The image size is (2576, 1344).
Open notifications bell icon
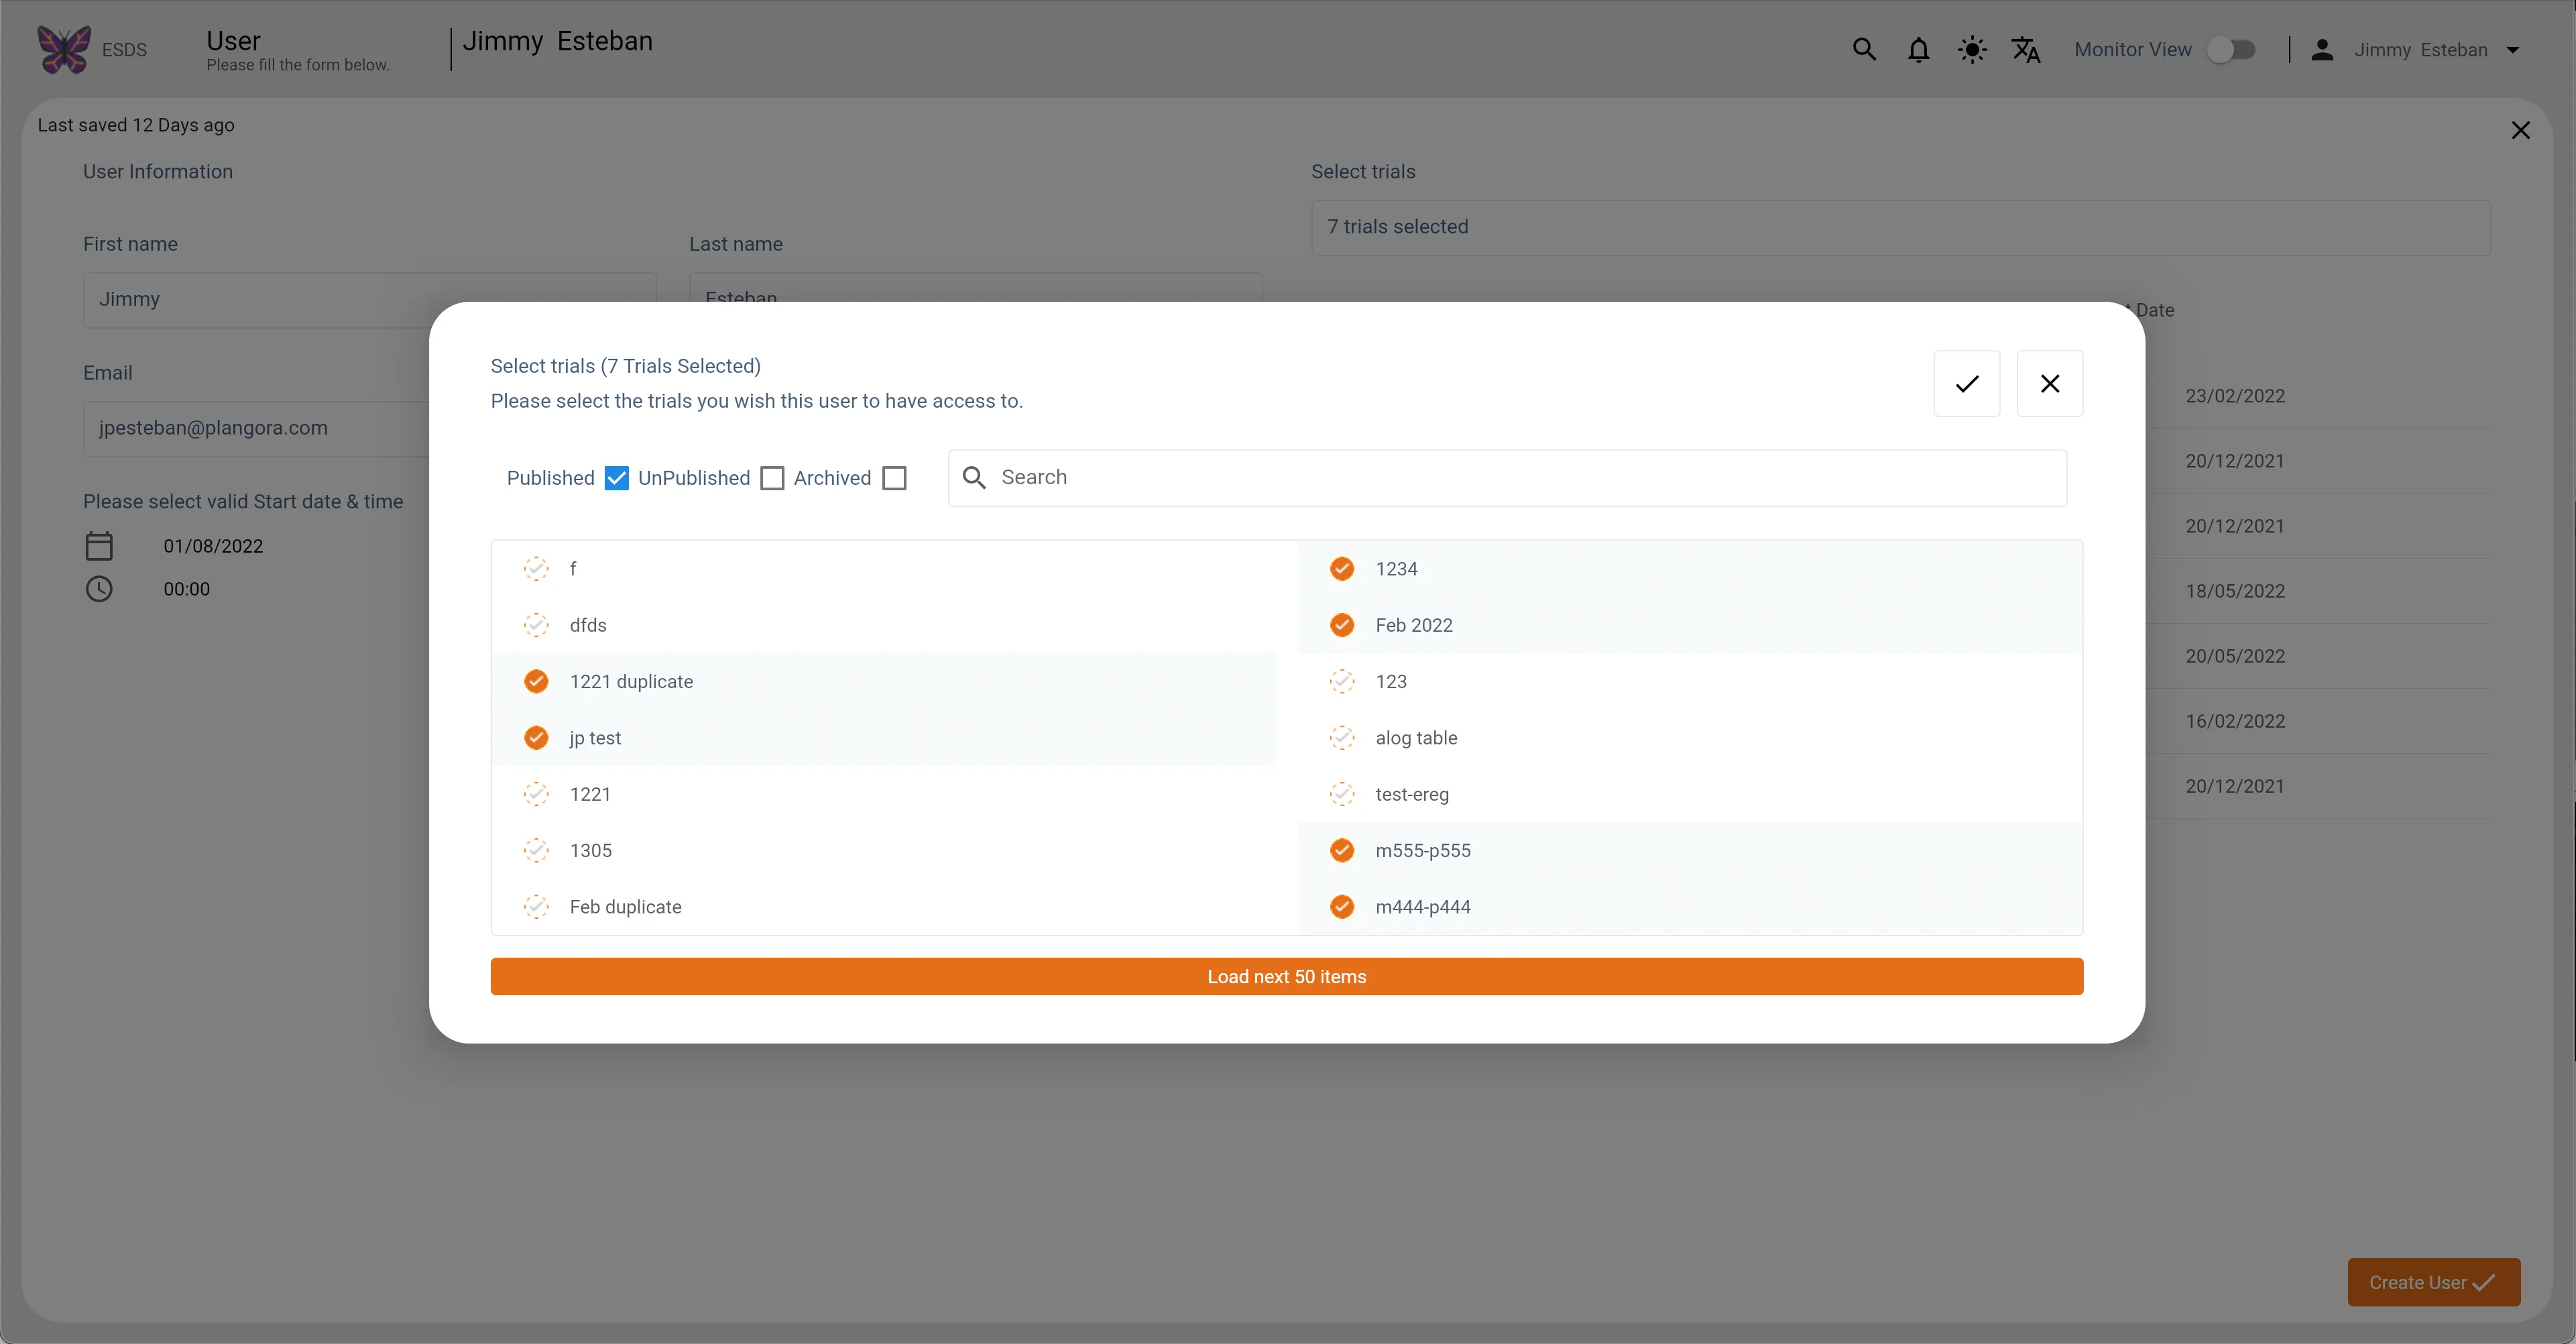tap(1918, 50)
